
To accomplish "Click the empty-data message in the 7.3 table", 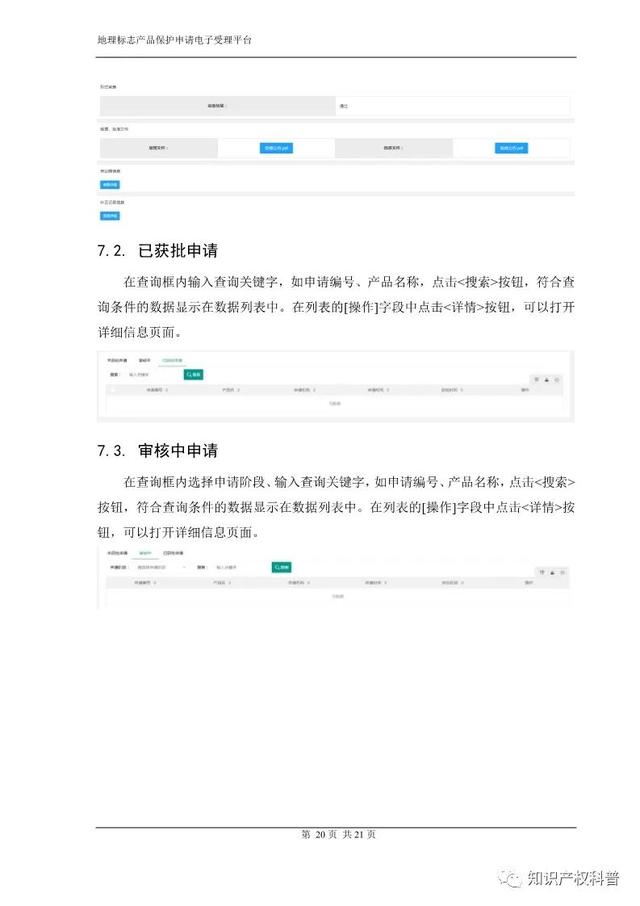I will [338, 596].
